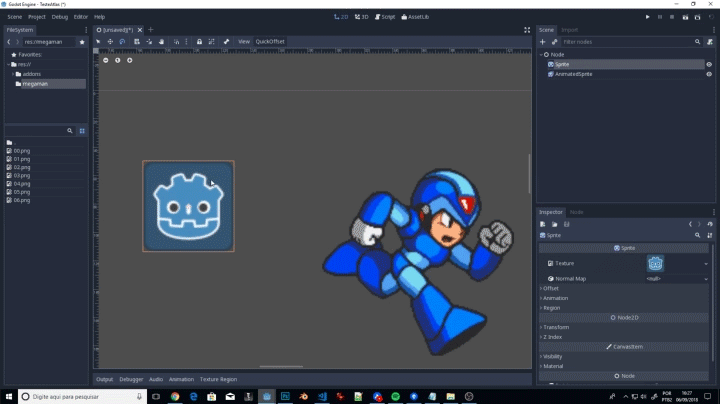The image size is (720, 404).
Task: Reset zoom with the middle viewport button
Action: click(x=118, y=60)
